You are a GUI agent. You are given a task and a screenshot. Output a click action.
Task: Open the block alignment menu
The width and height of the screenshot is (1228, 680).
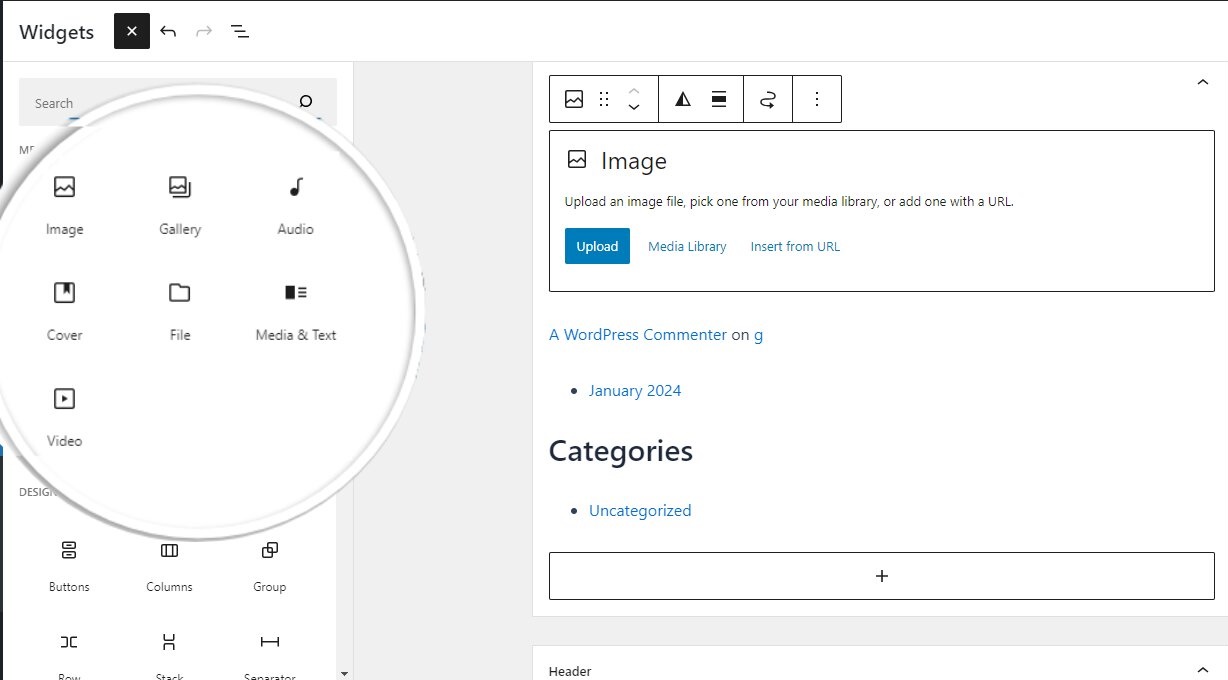pos(718,99)
